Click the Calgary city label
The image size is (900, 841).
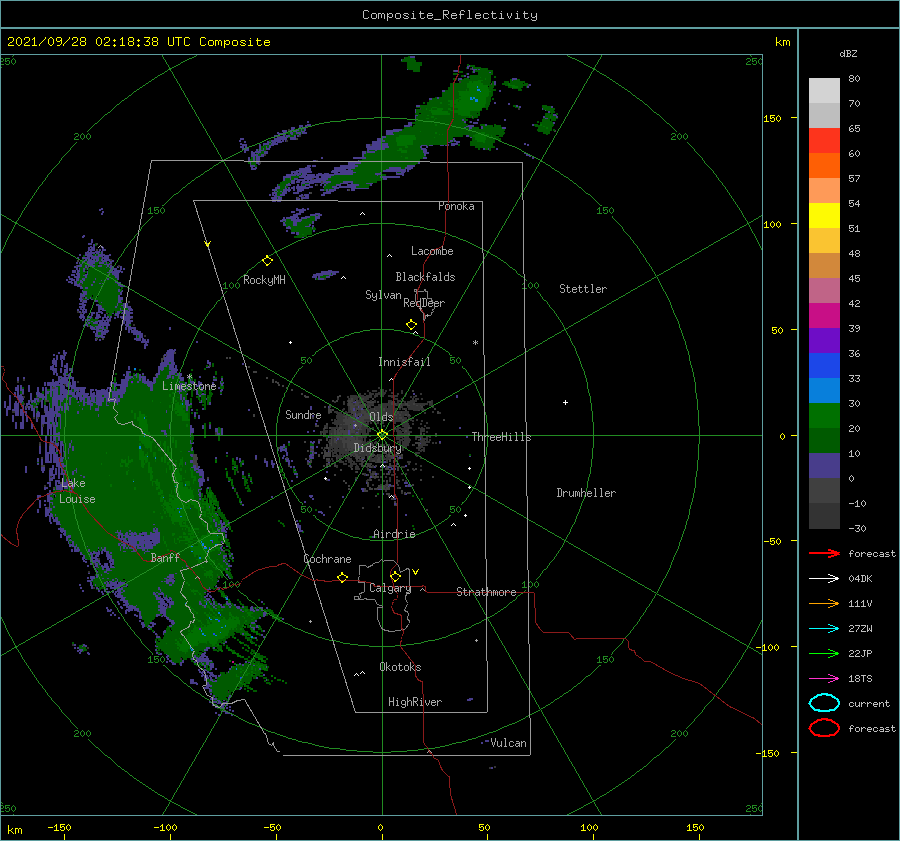(390, 588)
